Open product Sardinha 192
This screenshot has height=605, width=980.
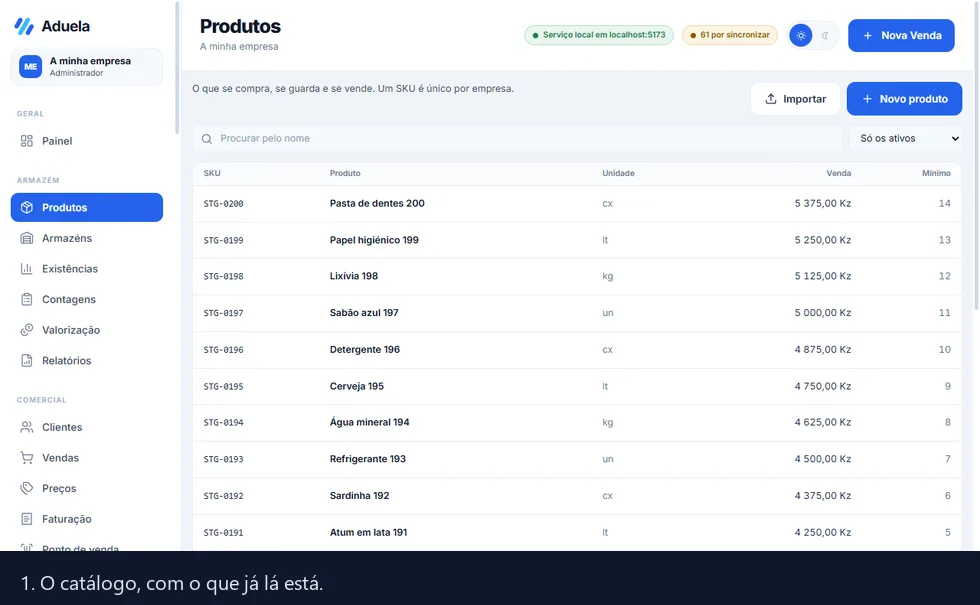click(359, 496)
